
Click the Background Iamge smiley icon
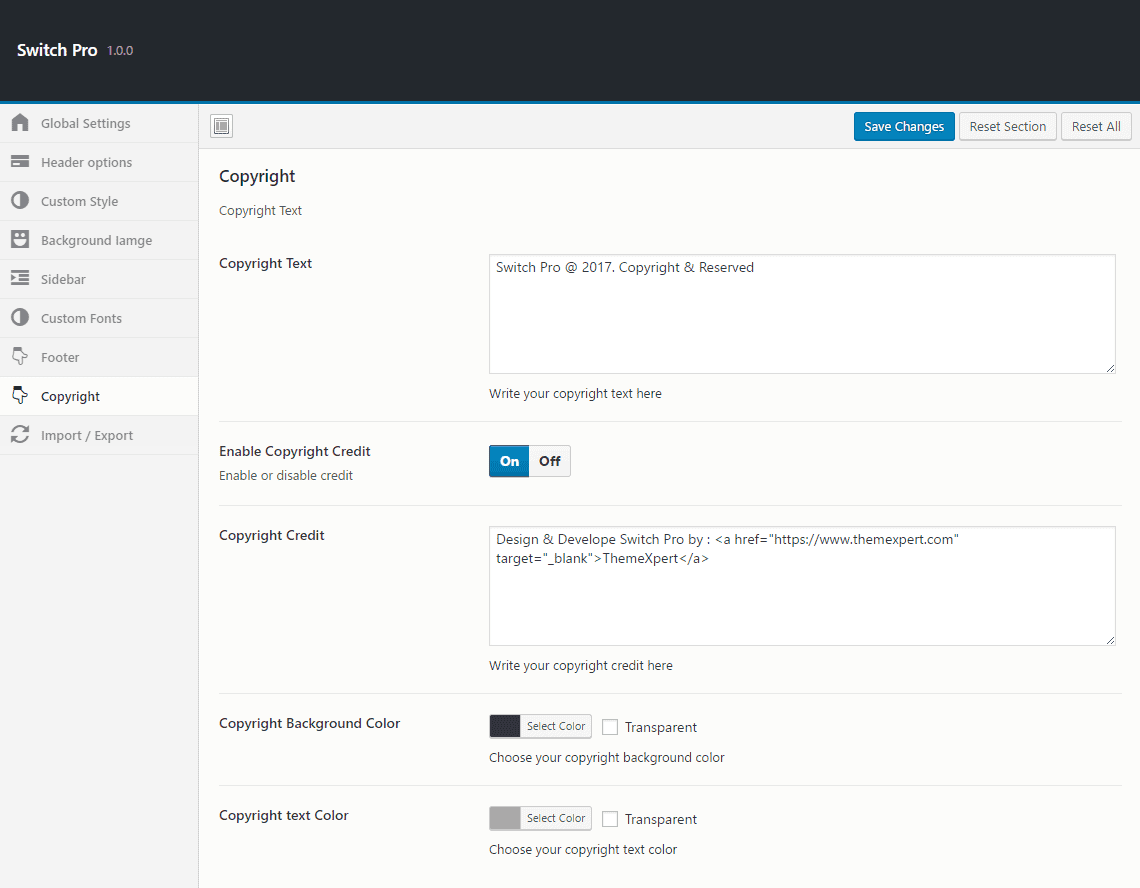pos(20,240)
